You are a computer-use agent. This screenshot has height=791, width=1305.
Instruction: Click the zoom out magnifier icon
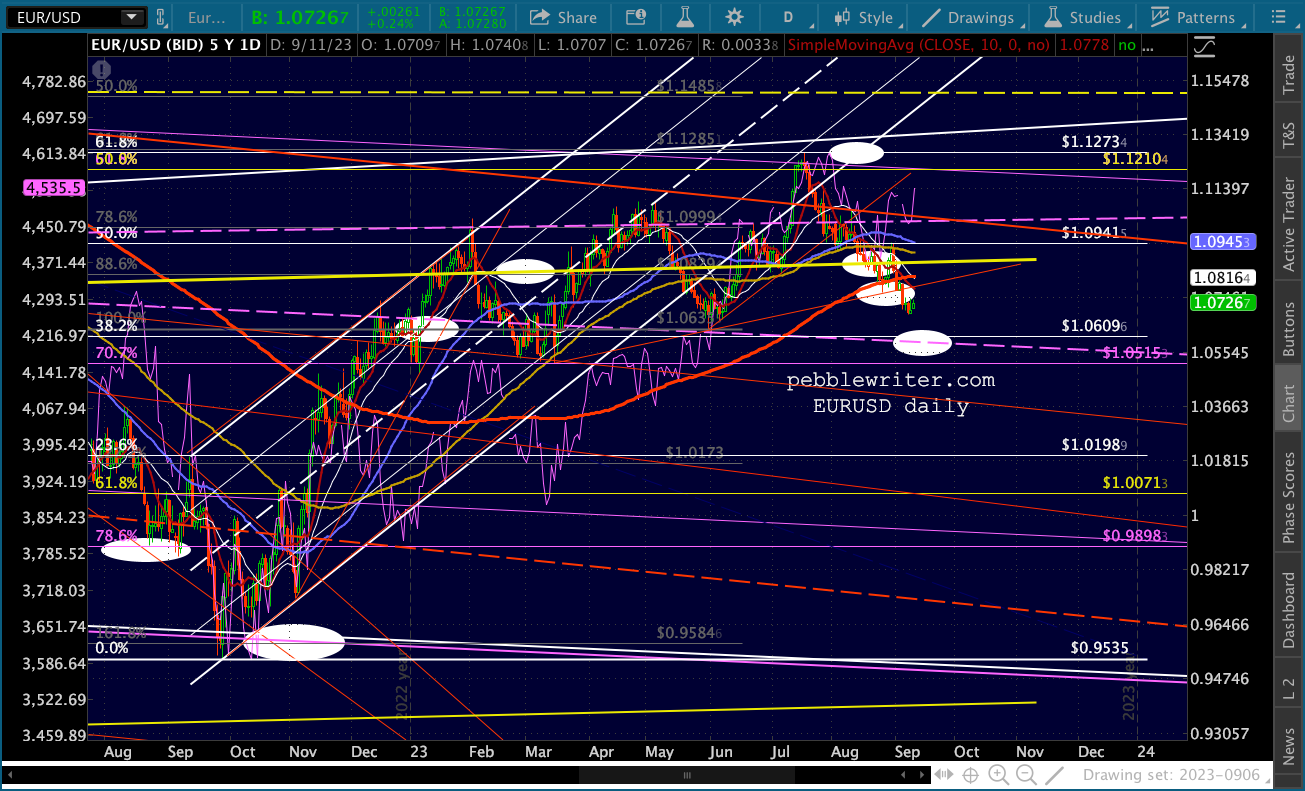1025,775
